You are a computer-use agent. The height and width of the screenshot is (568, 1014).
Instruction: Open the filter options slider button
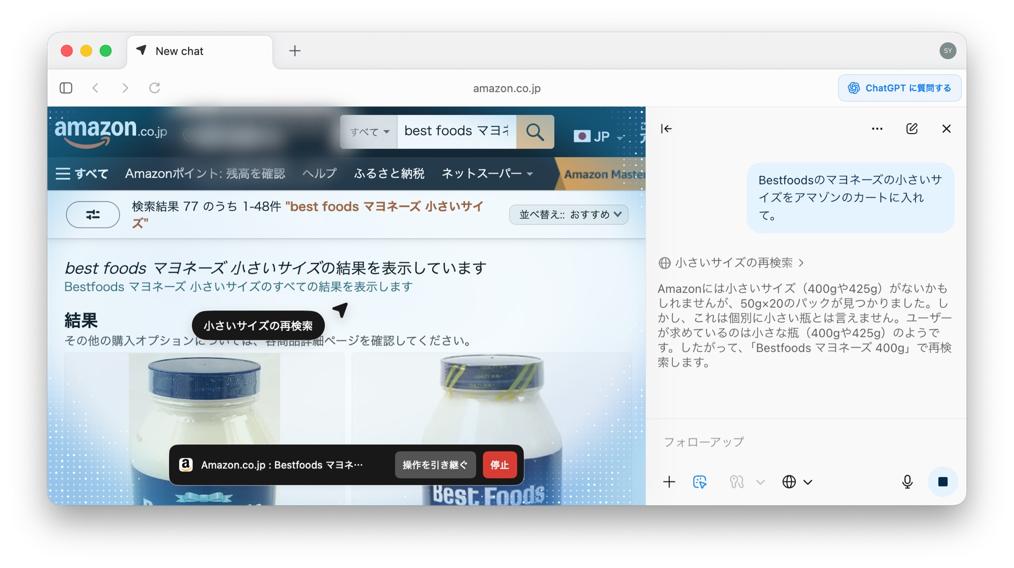(93, 214)
